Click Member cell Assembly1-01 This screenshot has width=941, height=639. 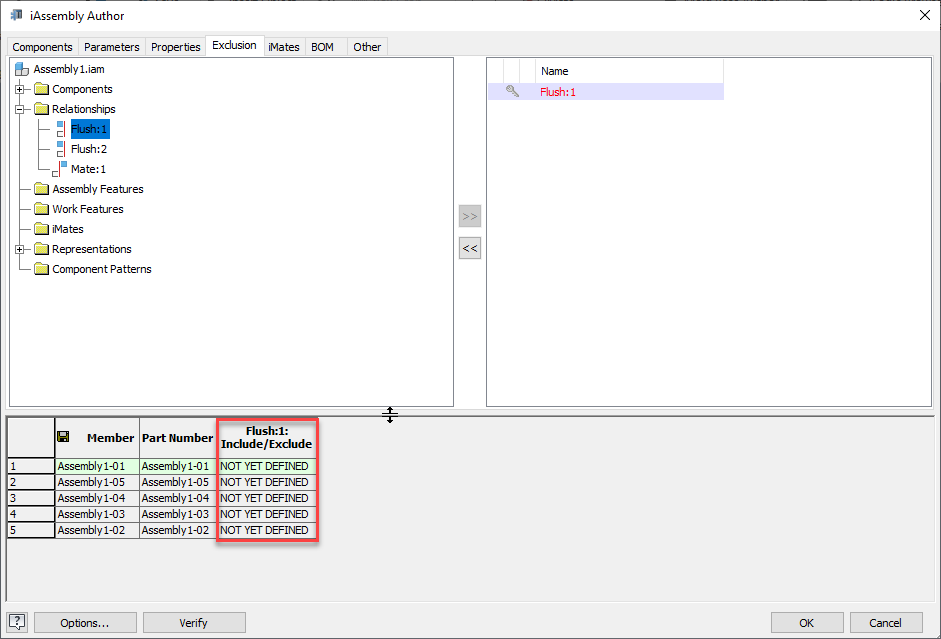pyautogui.click(x=97, y=466)
